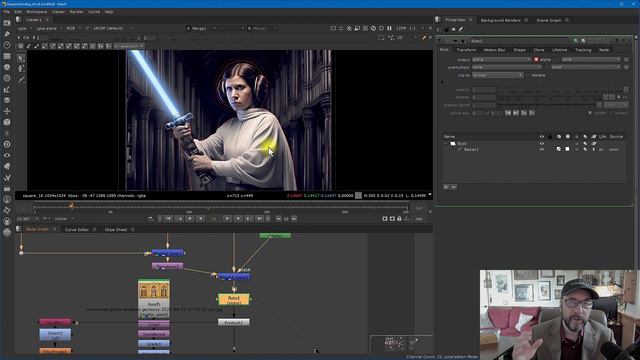The width and height of the screenshot is (640, 360).
Task: Open the Transform nodes toolbar icon
Action: click(7, 111)
